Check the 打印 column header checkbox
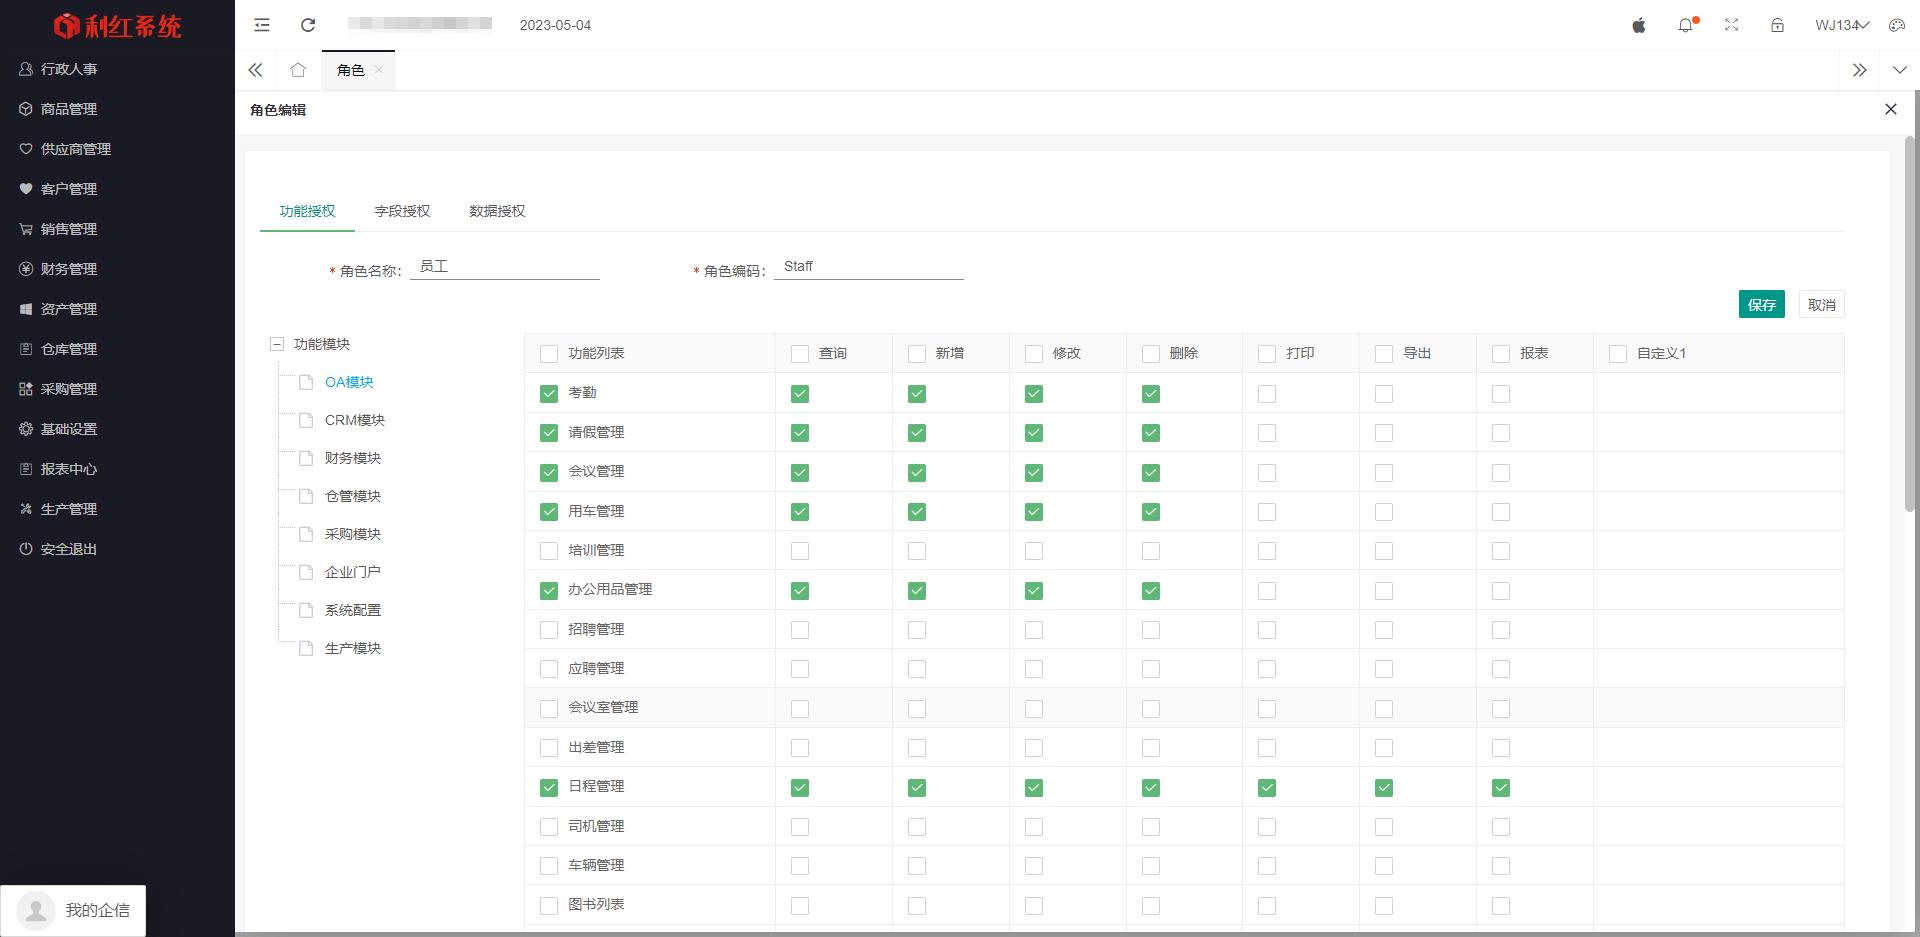This screenshot has width=1920, height=937. pyautogui.click(x=1266, y=353)
